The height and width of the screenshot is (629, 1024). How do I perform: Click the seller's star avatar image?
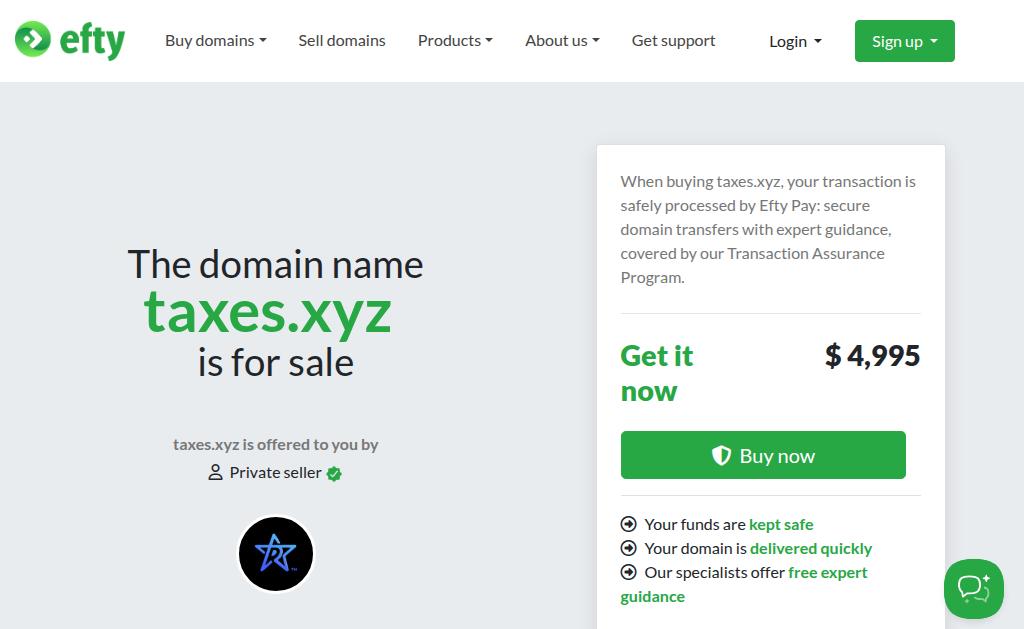[276, 553]
